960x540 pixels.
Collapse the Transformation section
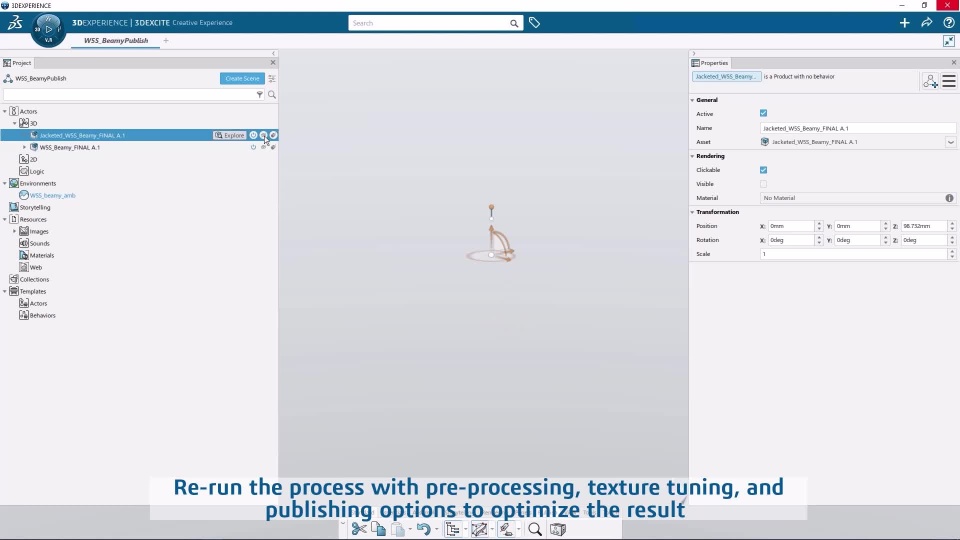click(693, 212)
